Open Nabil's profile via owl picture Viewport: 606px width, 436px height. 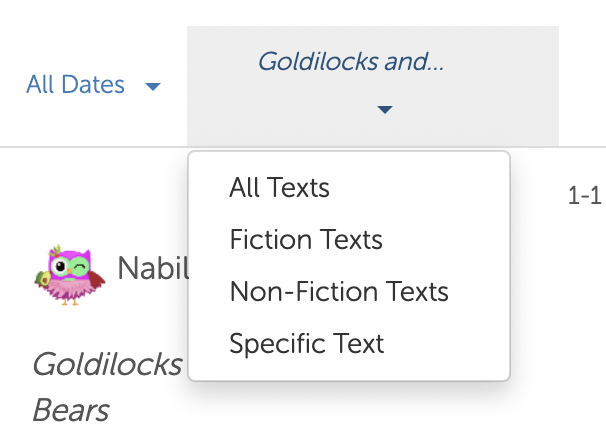pyautogui.click(x=70, y=275)
